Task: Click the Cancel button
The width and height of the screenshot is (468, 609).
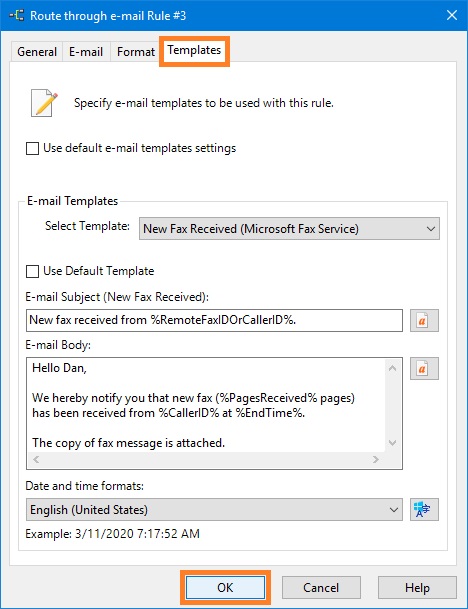Action: [321, 587]
